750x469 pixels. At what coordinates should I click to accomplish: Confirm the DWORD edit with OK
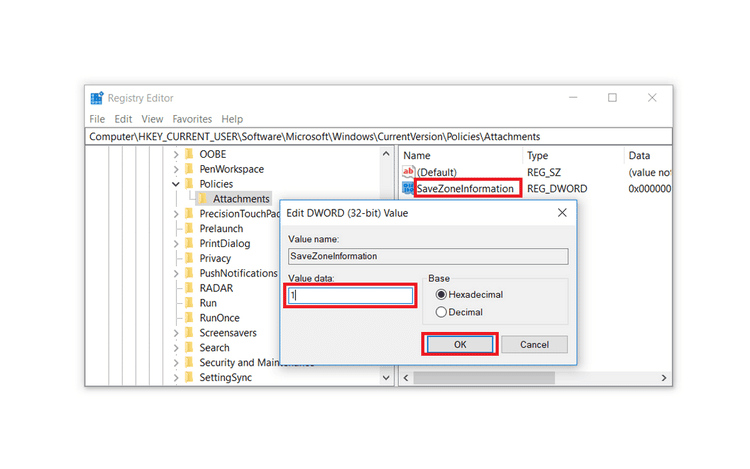(x=460, y=344)
